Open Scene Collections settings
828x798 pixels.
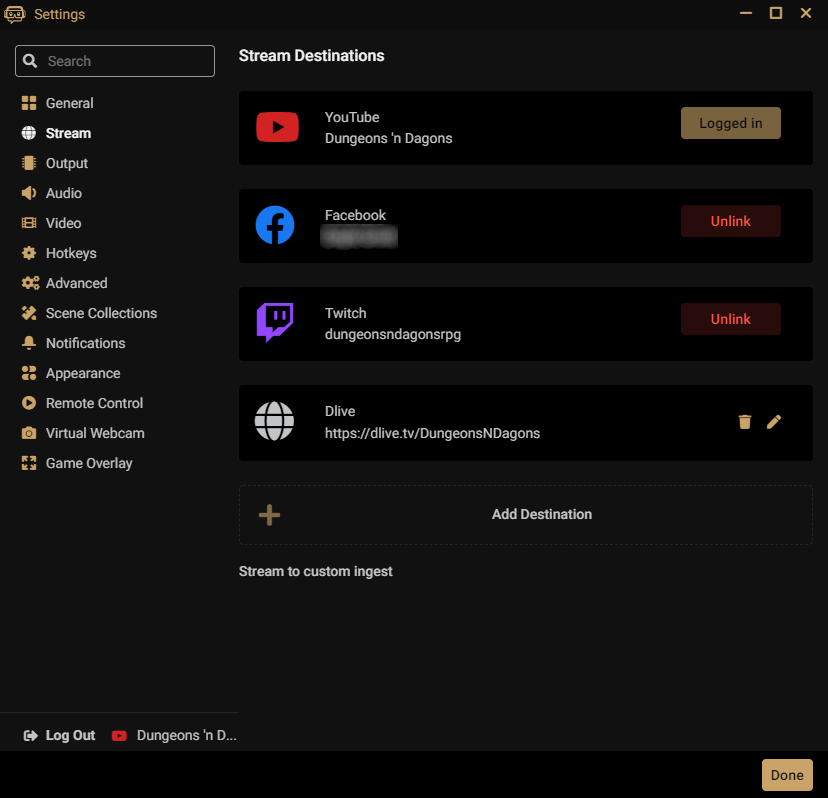100,313
